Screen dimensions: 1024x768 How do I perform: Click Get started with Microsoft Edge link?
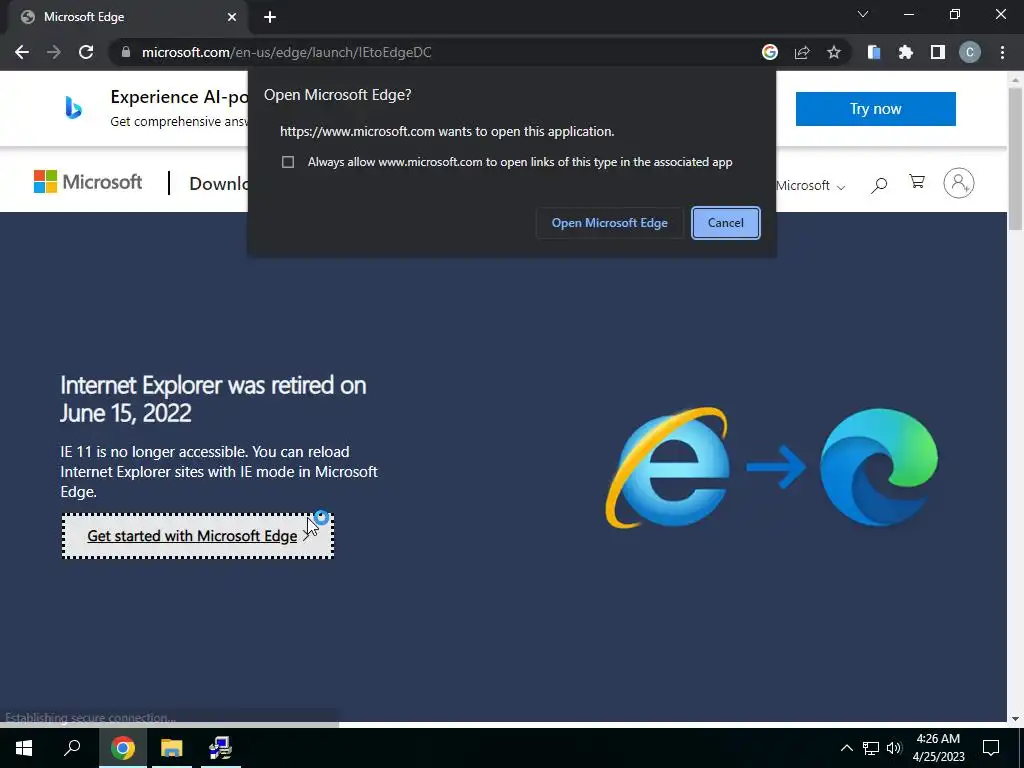point(198,536)
